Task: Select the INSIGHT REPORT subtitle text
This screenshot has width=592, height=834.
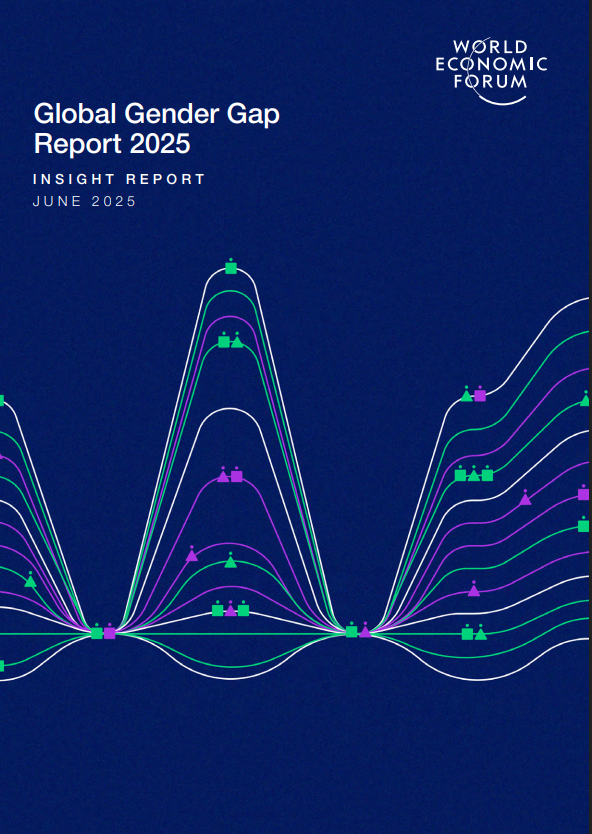Action: point(119,179)
